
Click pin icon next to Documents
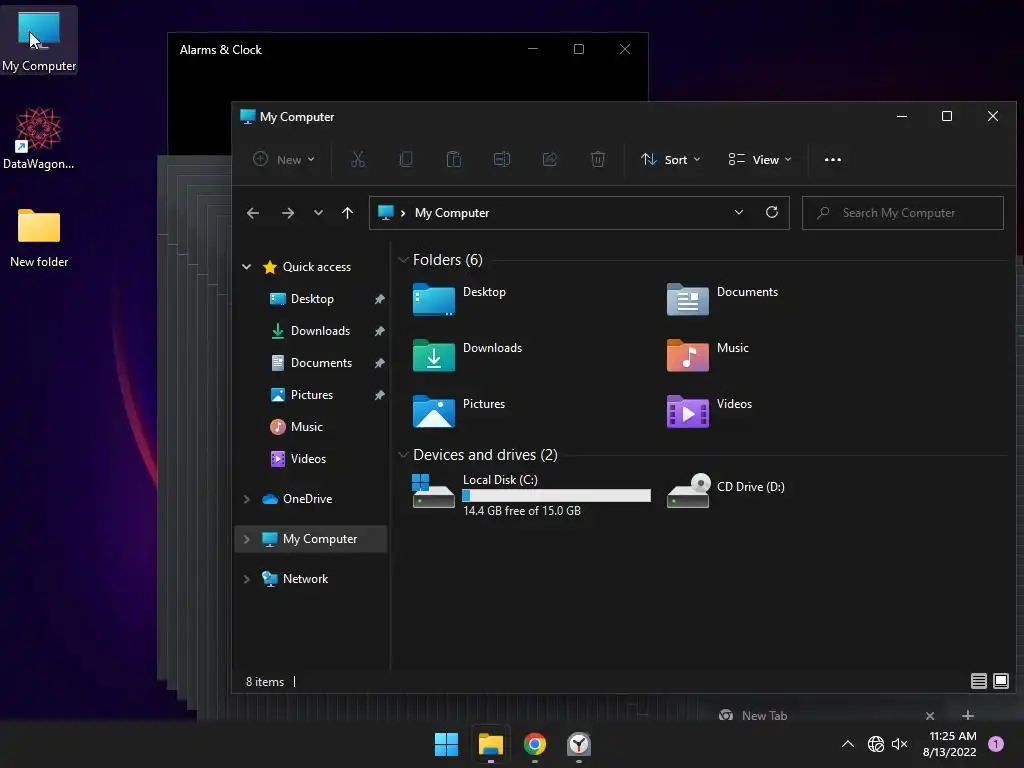pos(379,363)
